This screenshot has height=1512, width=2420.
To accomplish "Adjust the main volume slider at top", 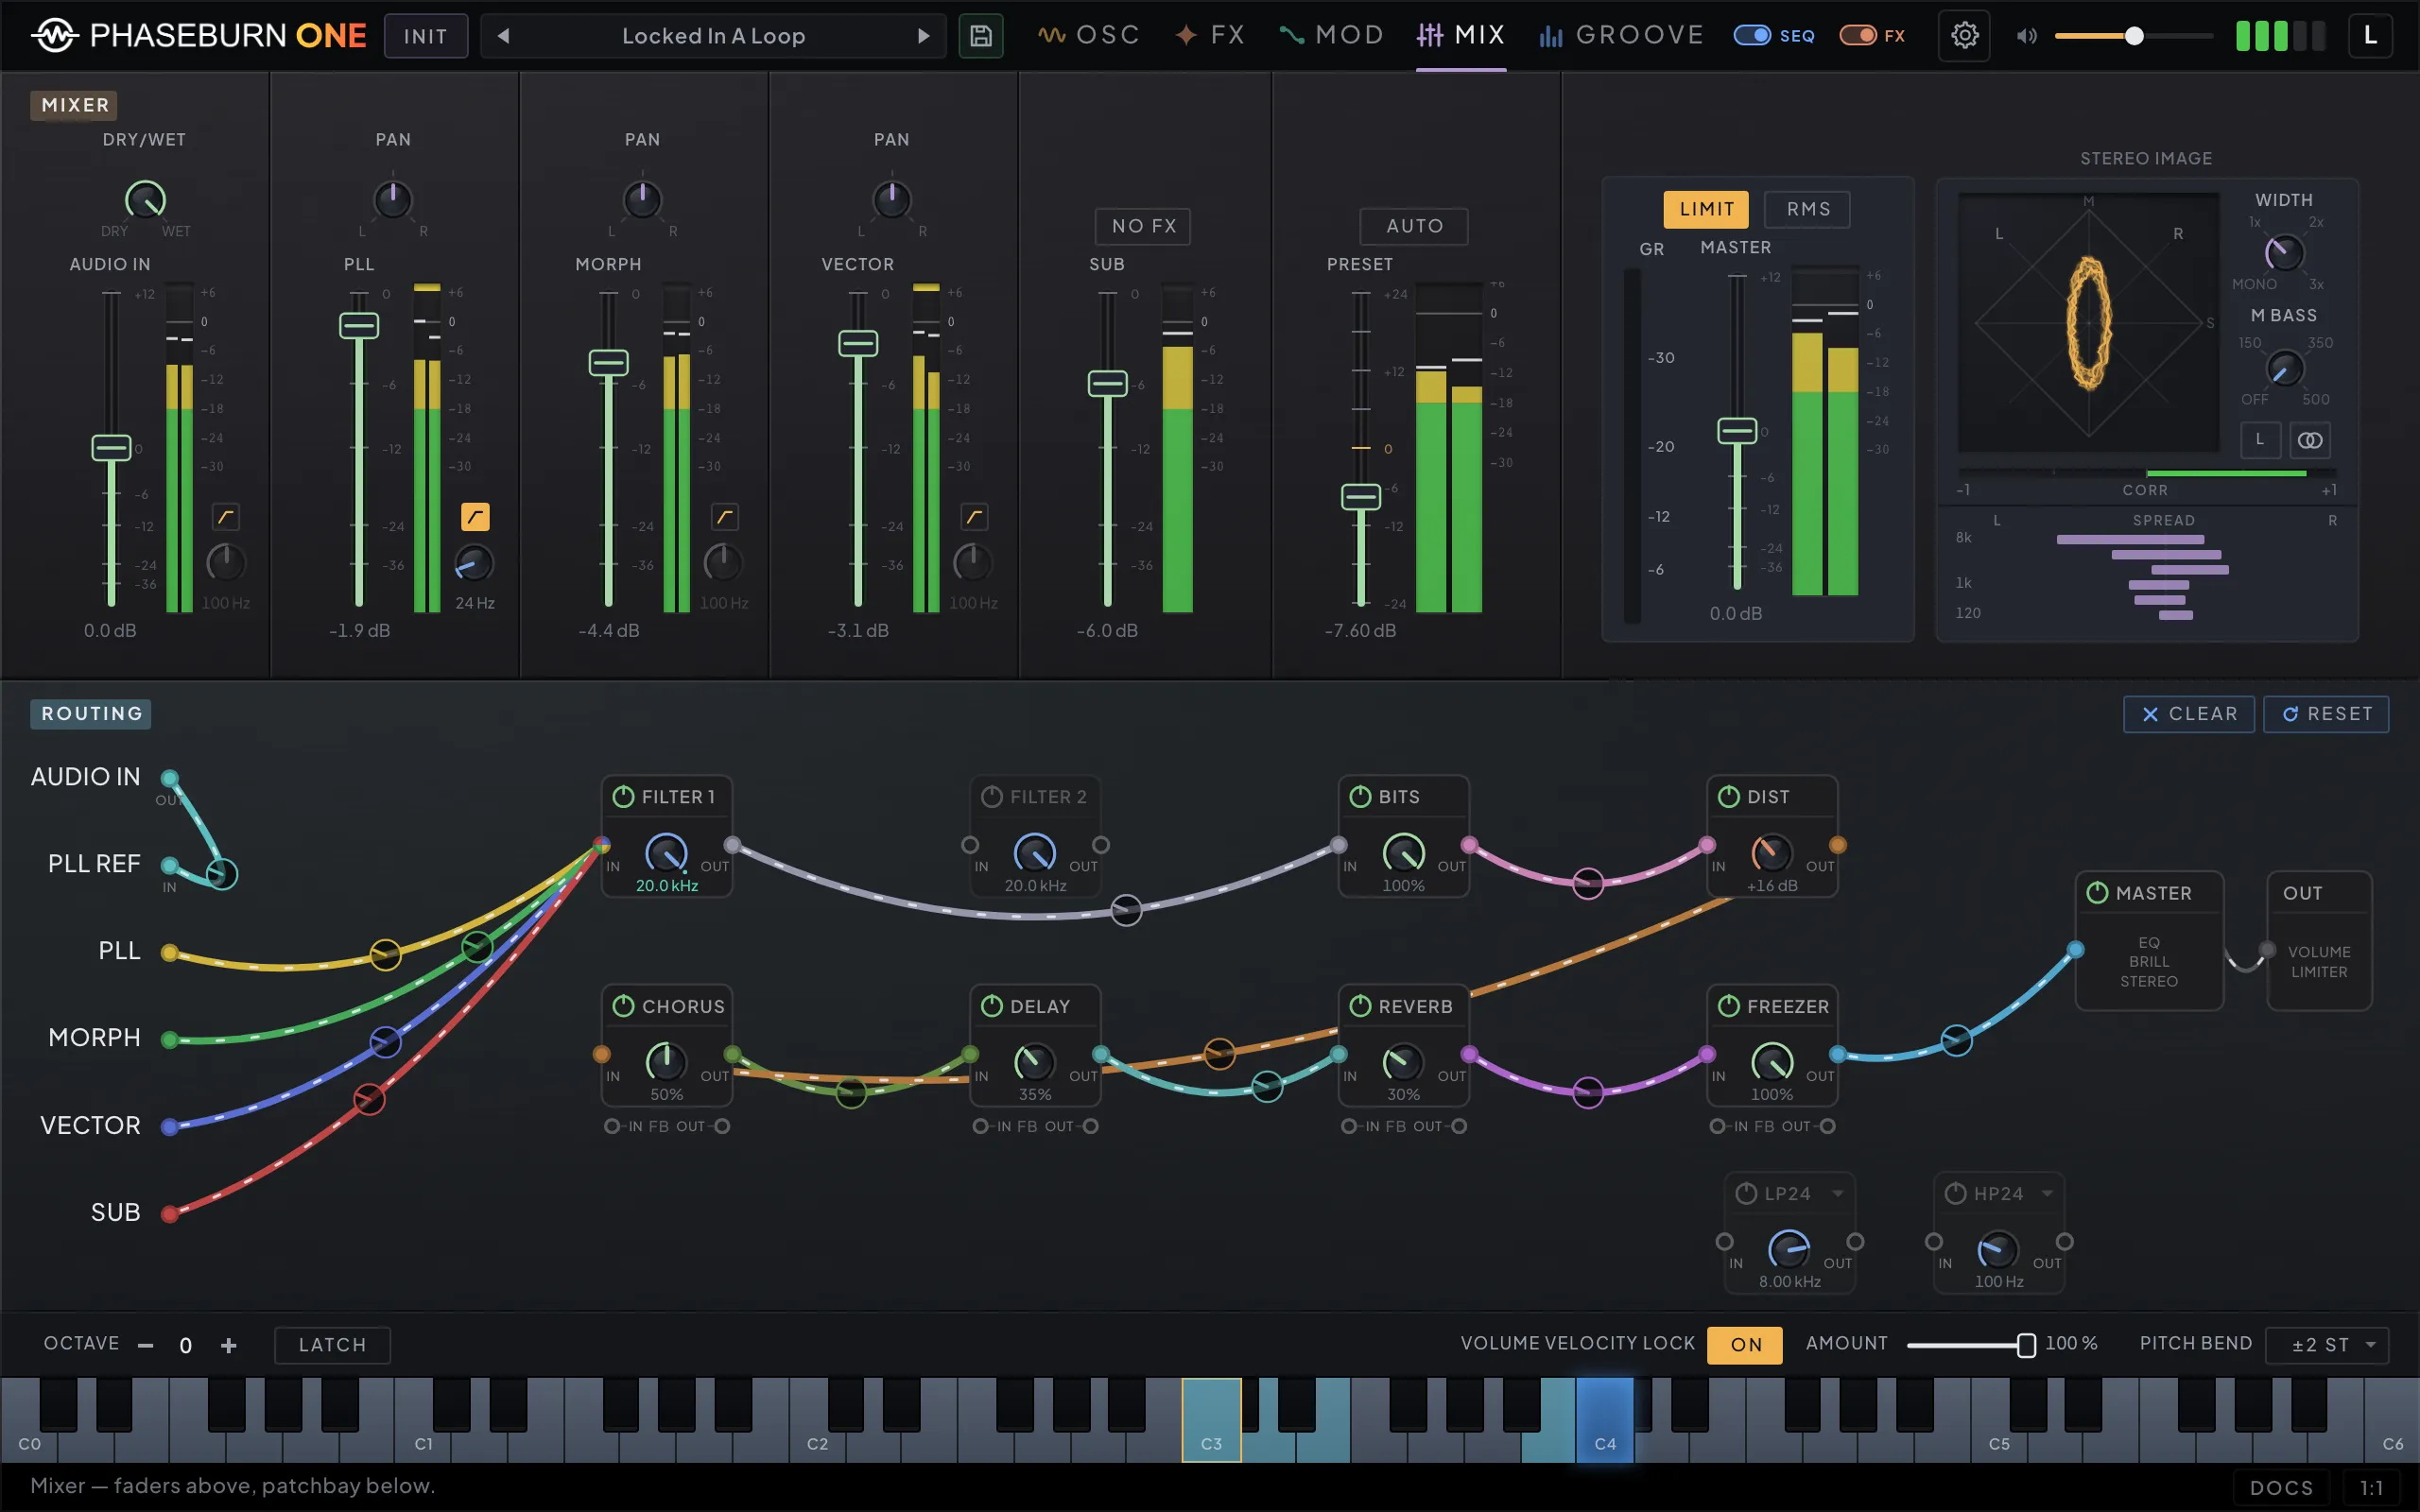I will [2133, 36].
